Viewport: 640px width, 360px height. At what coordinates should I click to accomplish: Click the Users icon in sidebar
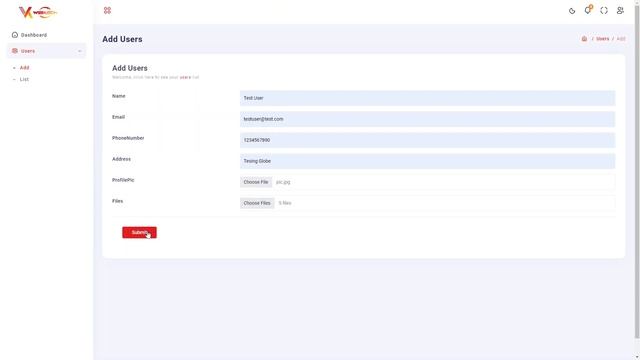15,51
